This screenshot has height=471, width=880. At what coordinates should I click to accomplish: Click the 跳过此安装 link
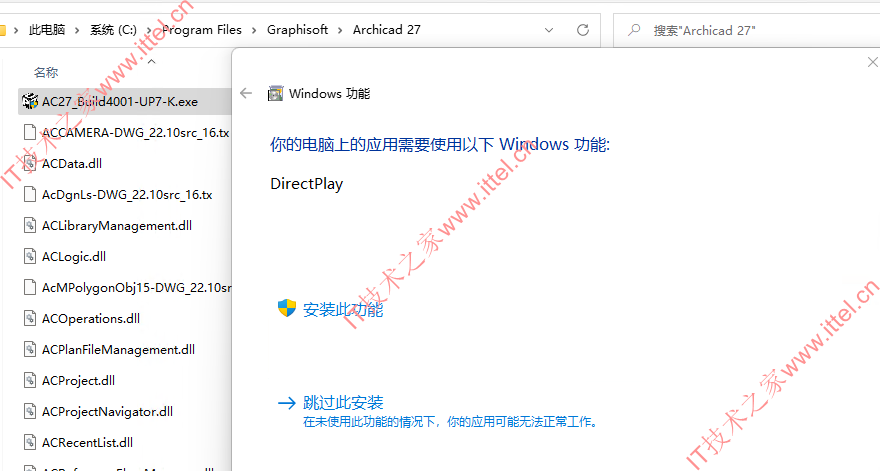[x=343, y=403]
